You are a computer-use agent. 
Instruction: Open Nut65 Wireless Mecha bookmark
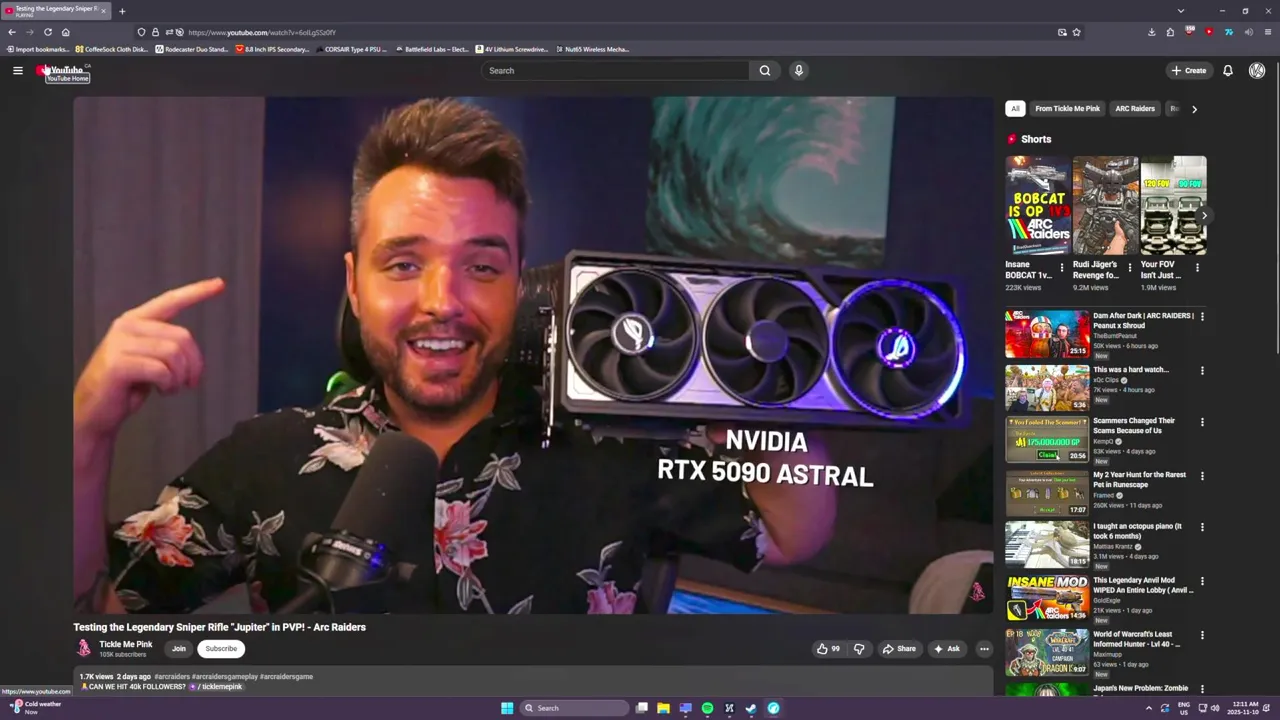coord(593,49)
